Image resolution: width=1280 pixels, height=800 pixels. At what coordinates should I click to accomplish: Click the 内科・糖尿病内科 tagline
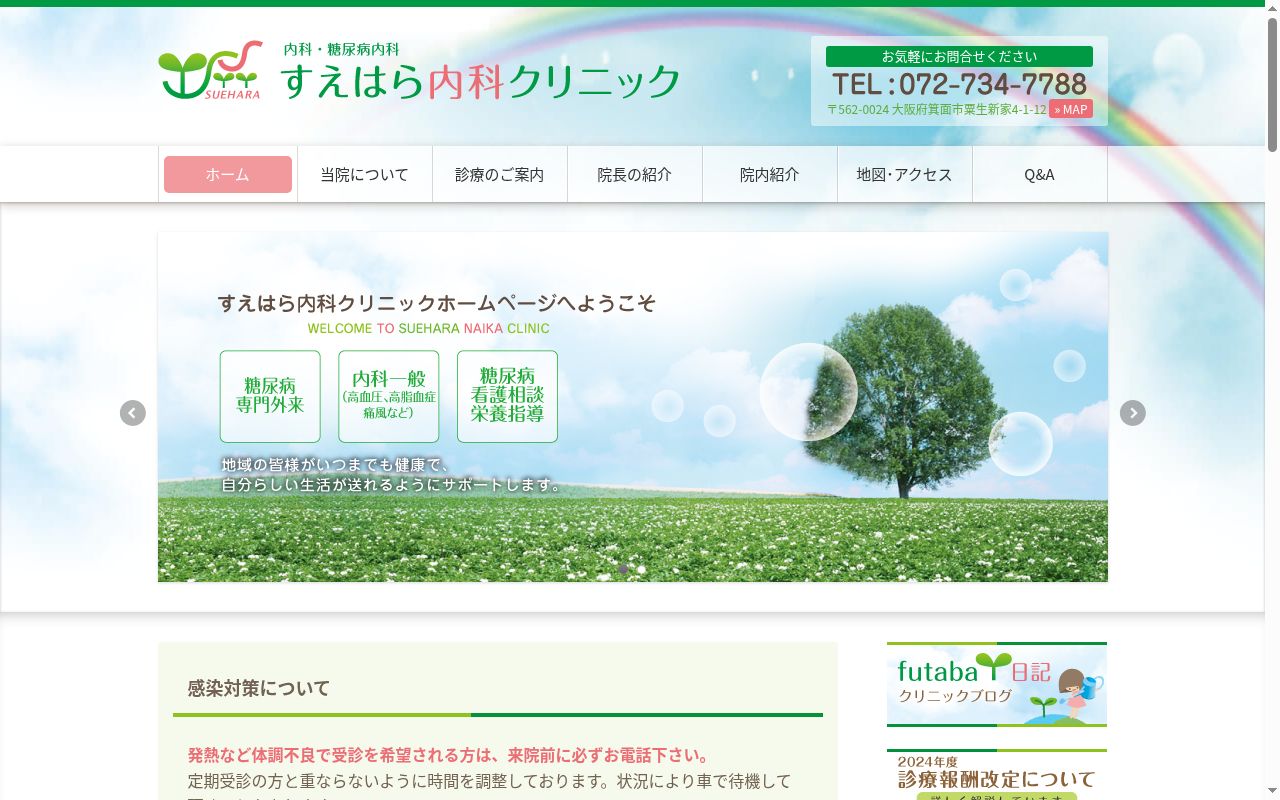[341, 49]
